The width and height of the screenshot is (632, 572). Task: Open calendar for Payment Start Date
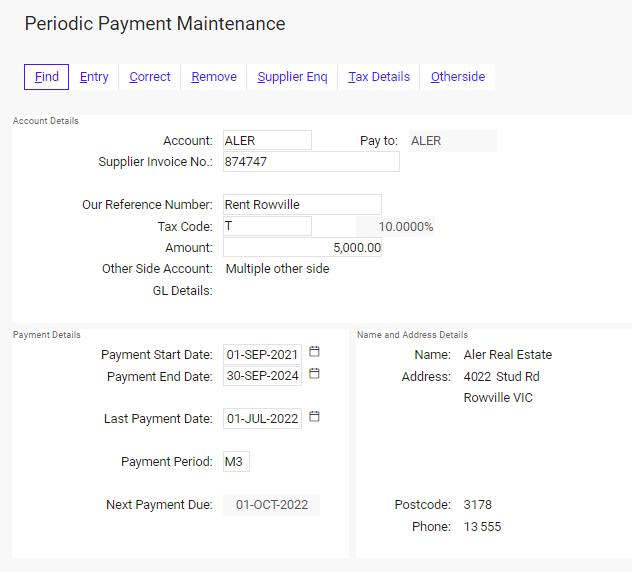[314, 353]
